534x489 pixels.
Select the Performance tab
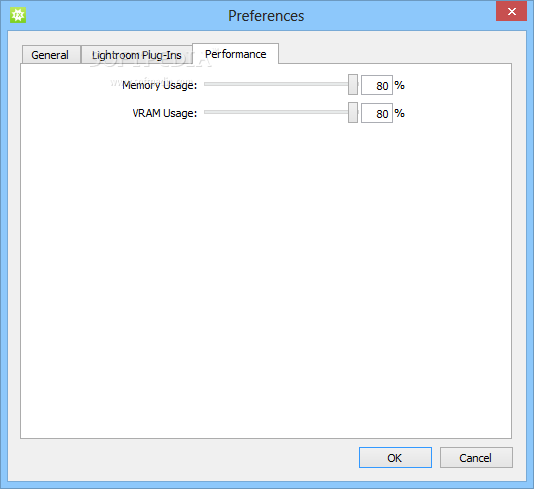(x=235, y=53)
